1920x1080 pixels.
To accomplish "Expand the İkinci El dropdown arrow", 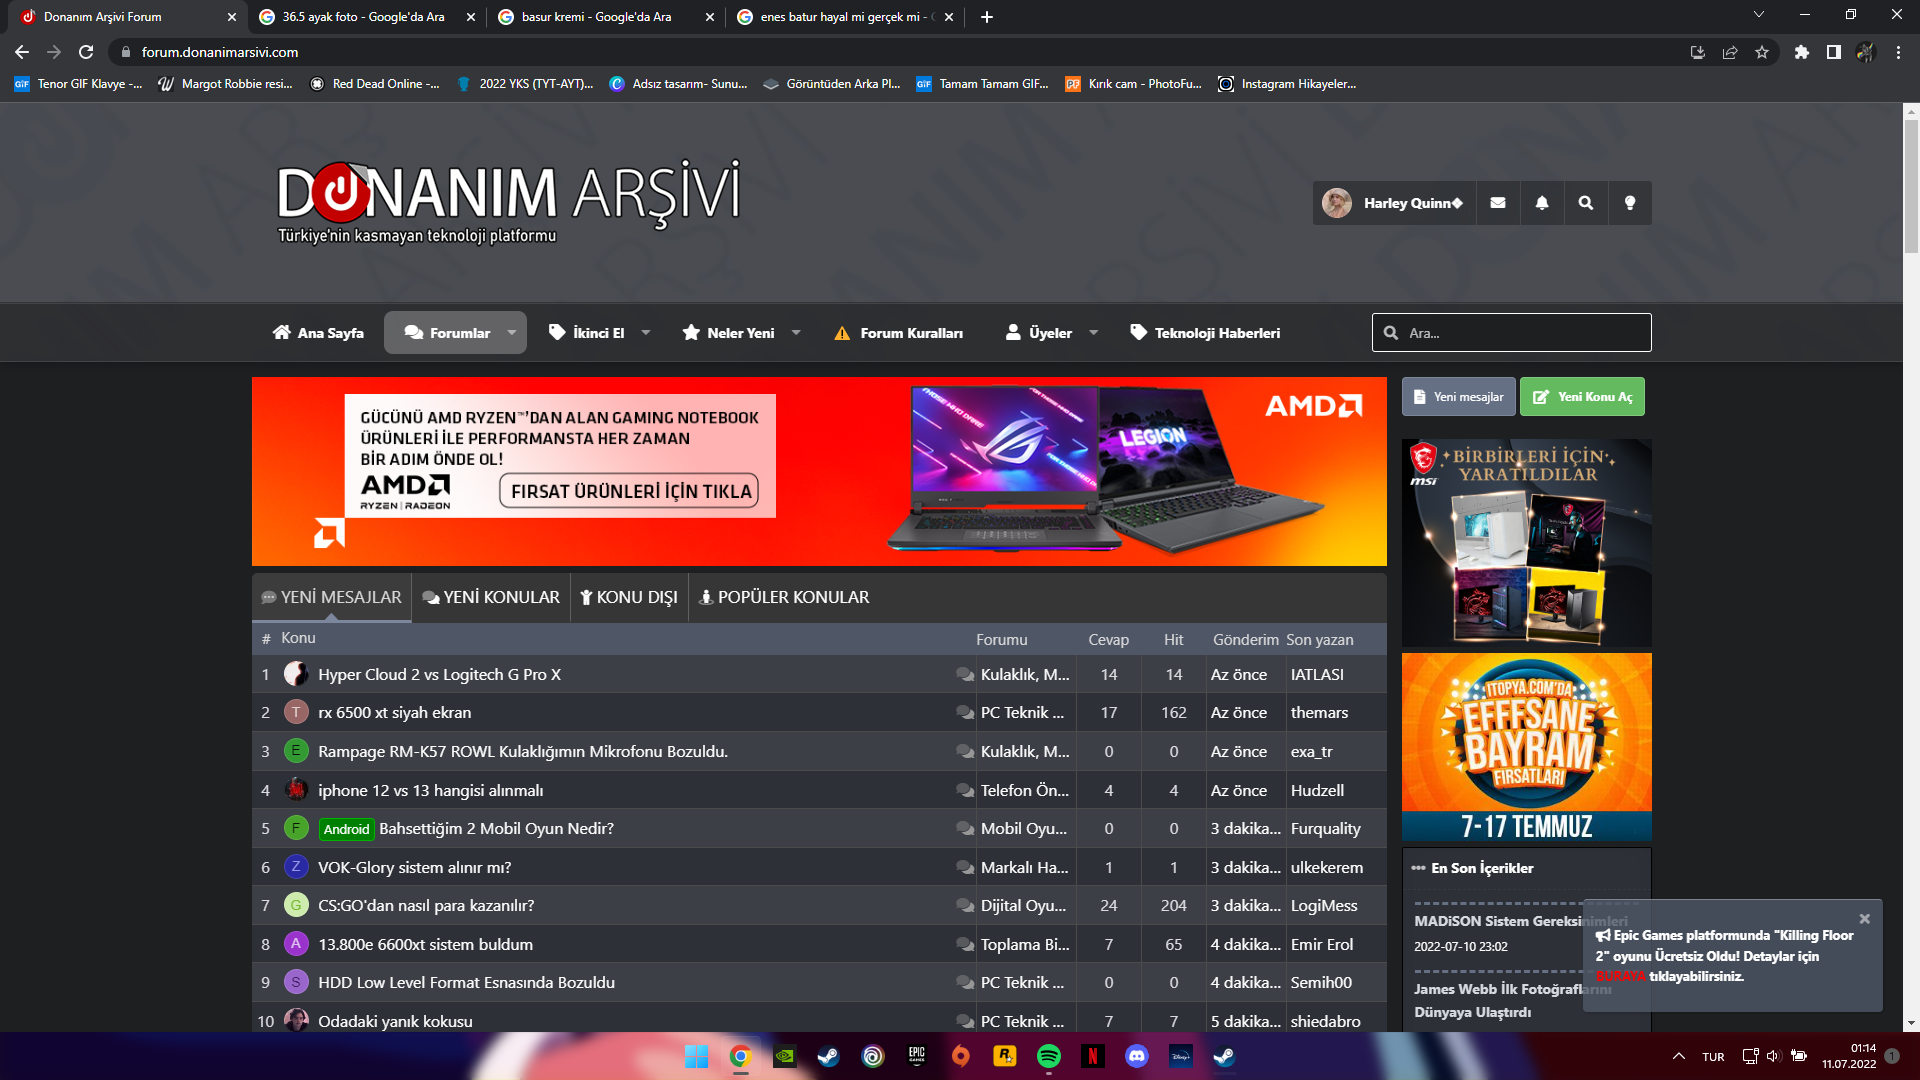I will (646, 333).
